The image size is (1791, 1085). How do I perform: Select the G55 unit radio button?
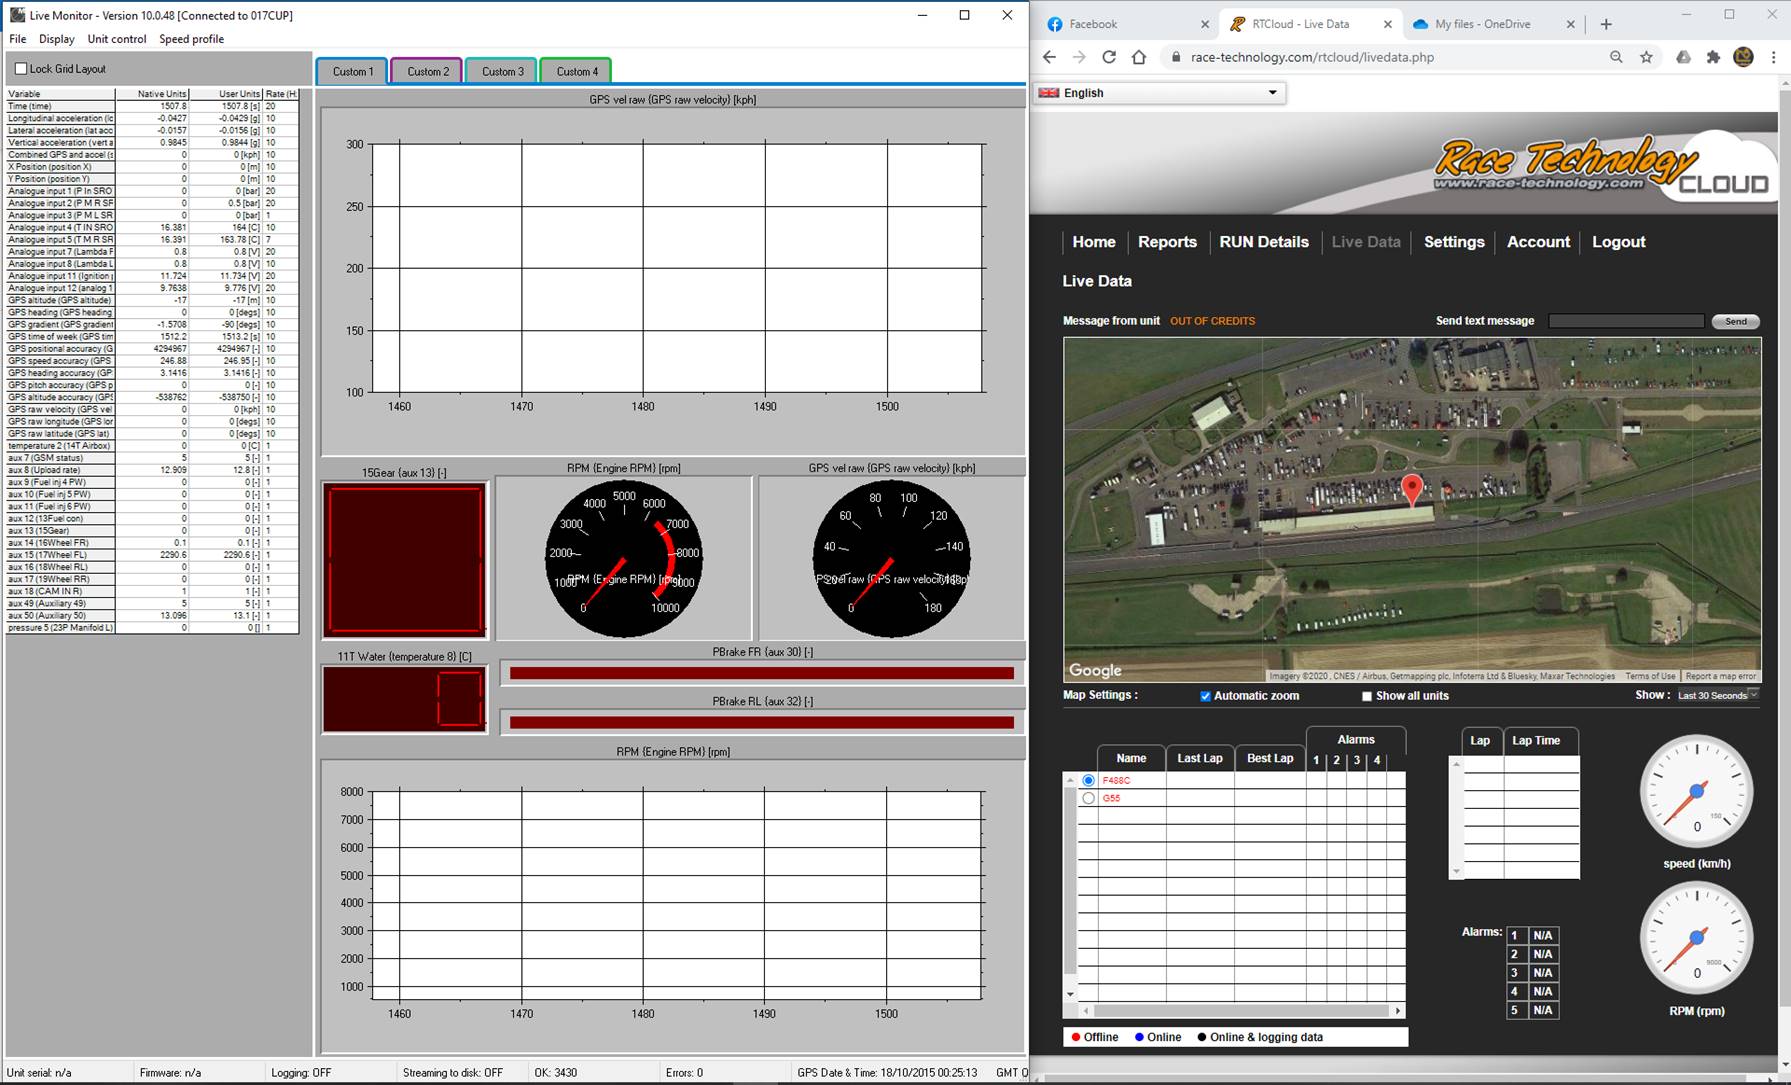tap(1088, 798)
